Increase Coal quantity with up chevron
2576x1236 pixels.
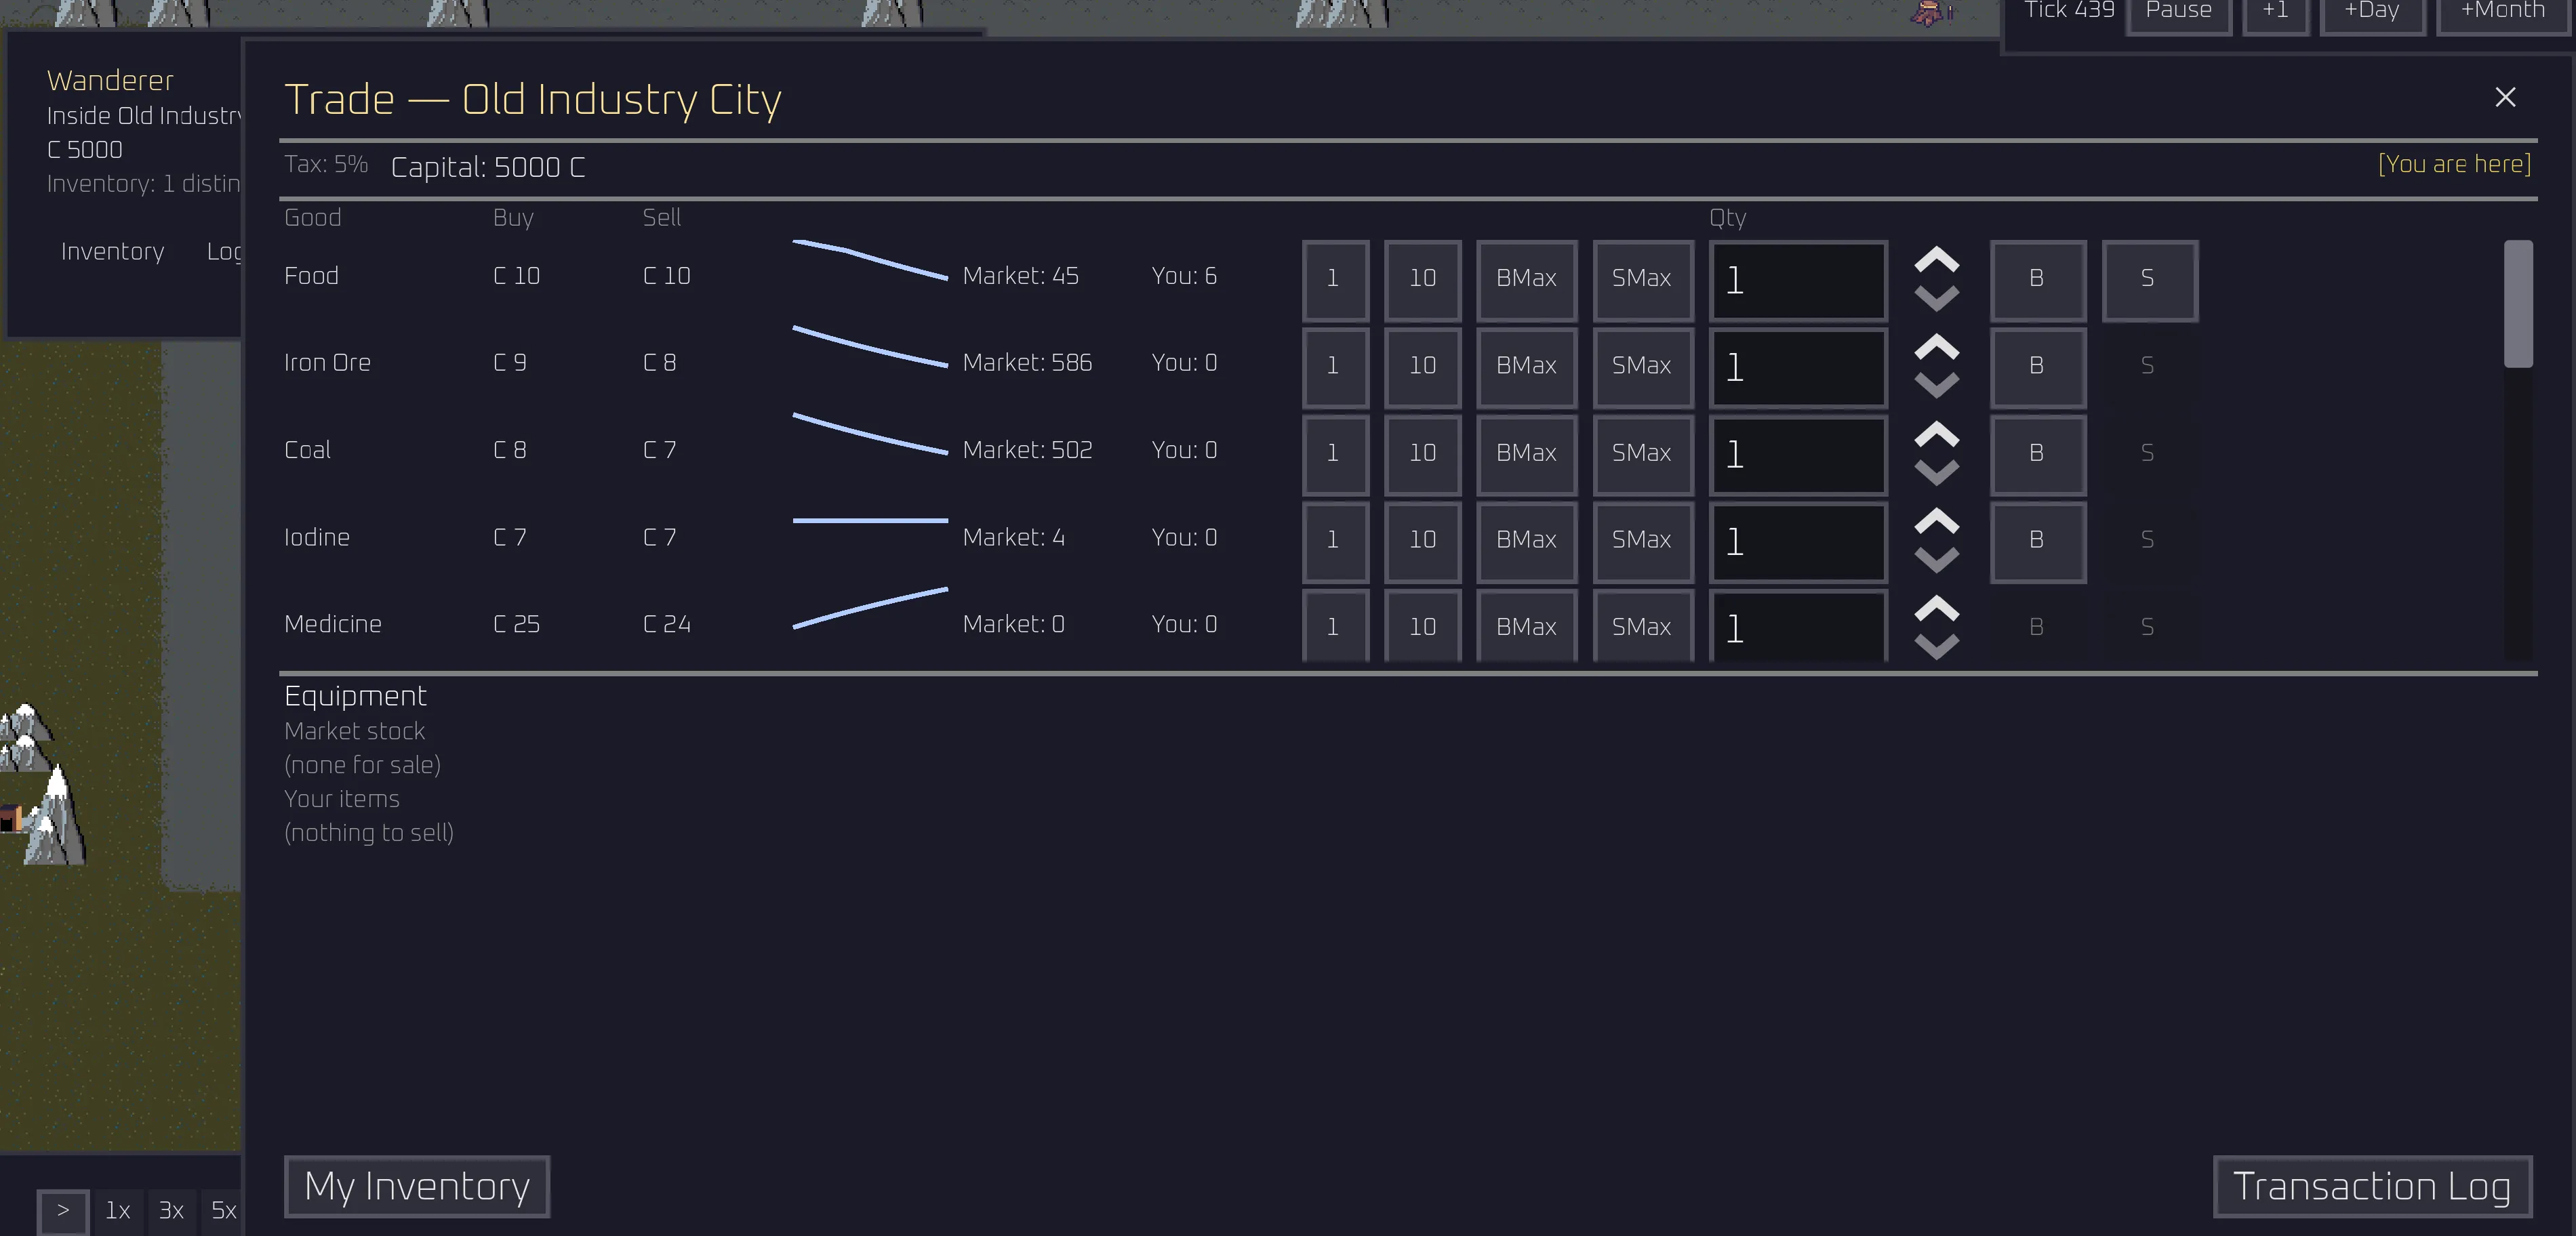coord(1936,434)
